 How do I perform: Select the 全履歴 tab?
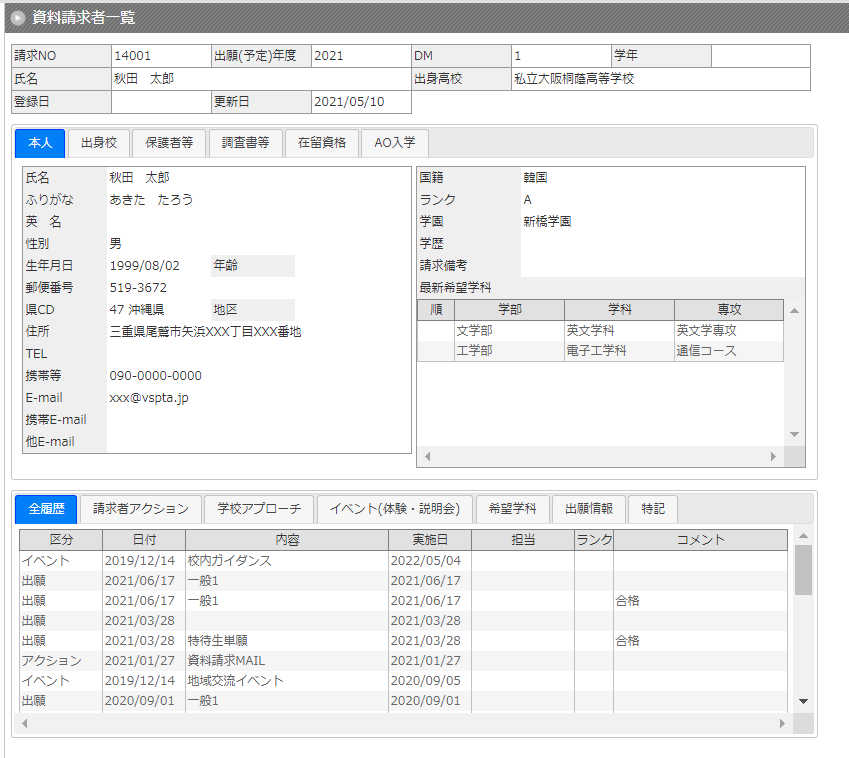(46, 509)
